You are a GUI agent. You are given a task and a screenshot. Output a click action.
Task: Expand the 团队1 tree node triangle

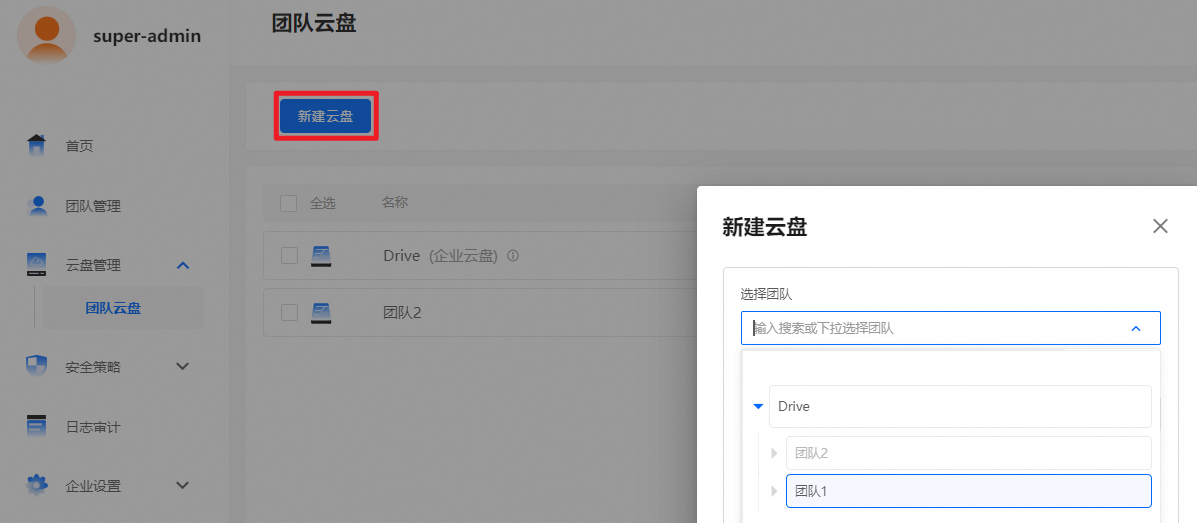774,491
